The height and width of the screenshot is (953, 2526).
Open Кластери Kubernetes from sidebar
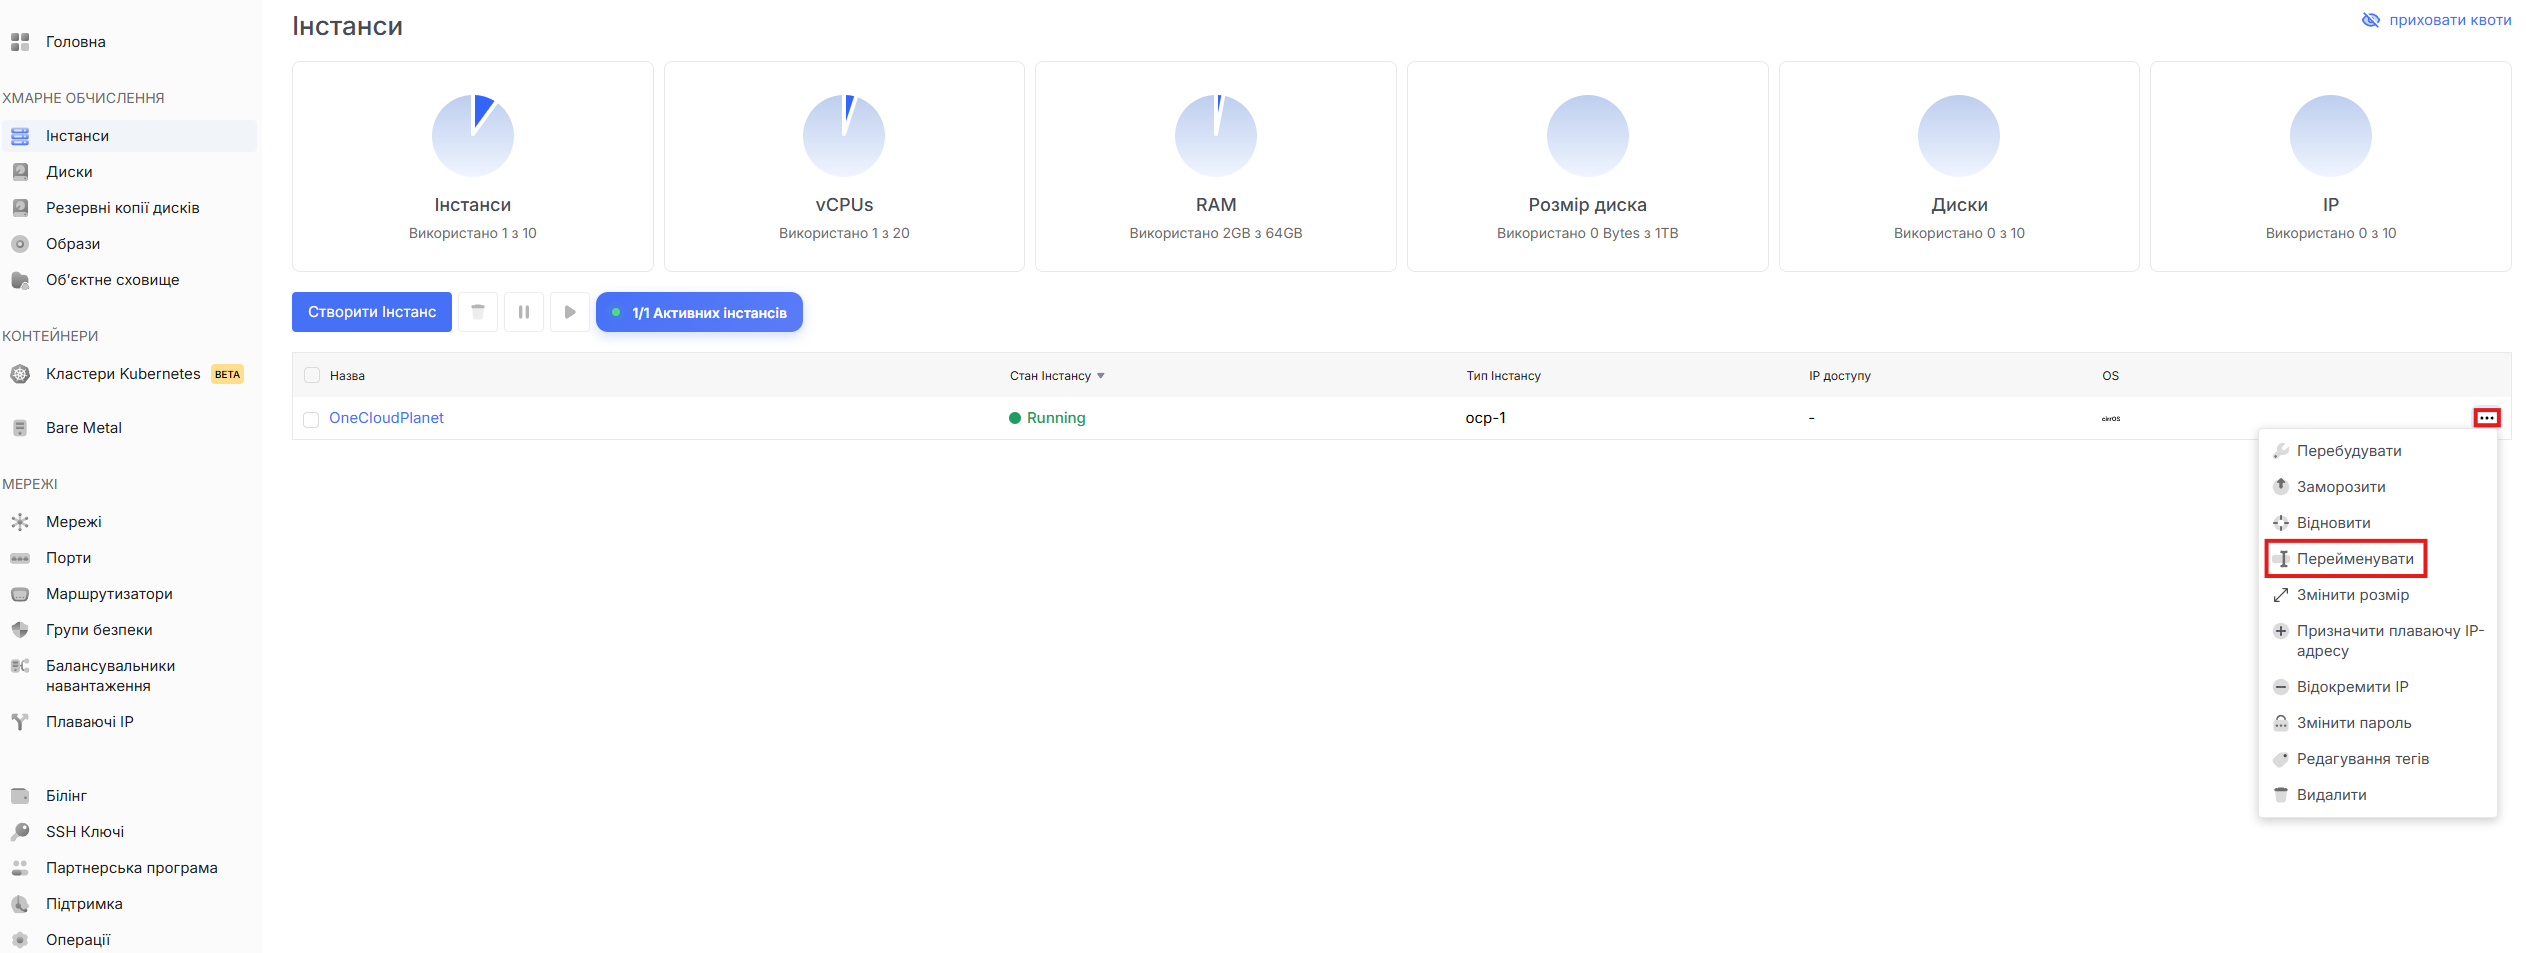pos(123,374)
